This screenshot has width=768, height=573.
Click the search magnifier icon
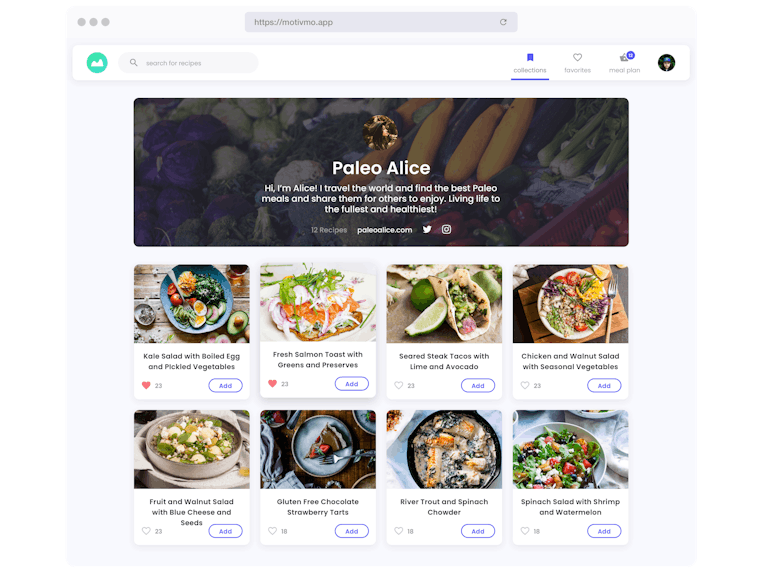tap(133, 63)
